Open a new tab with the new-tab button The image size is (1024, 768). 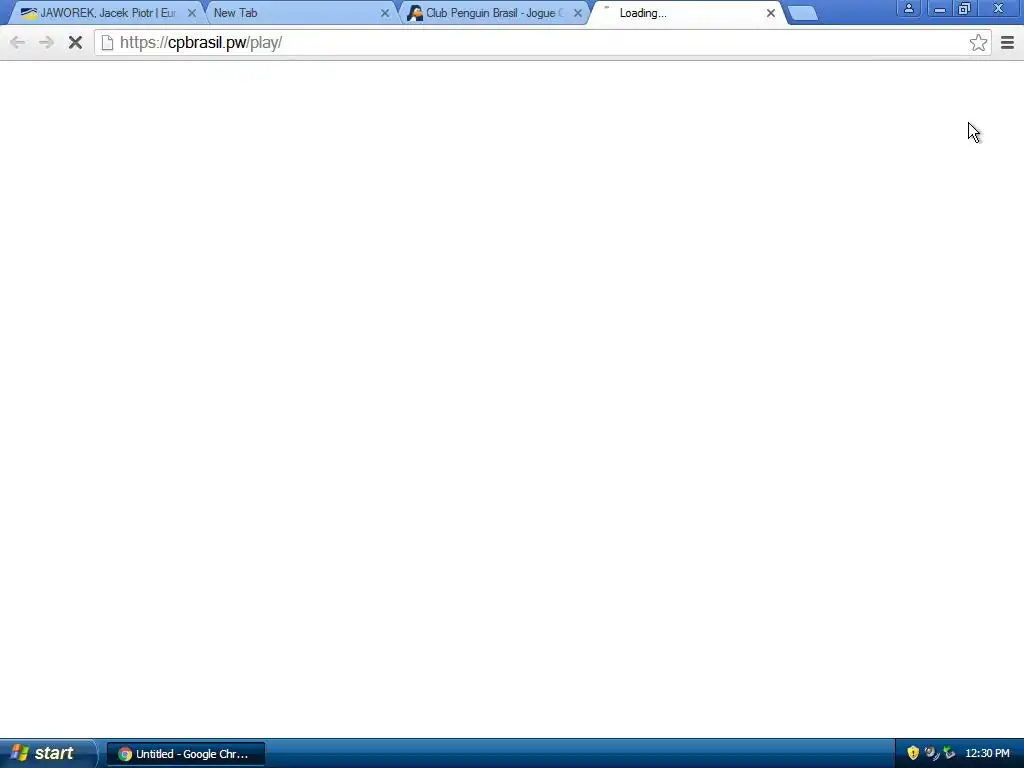[x=803, y=13]
